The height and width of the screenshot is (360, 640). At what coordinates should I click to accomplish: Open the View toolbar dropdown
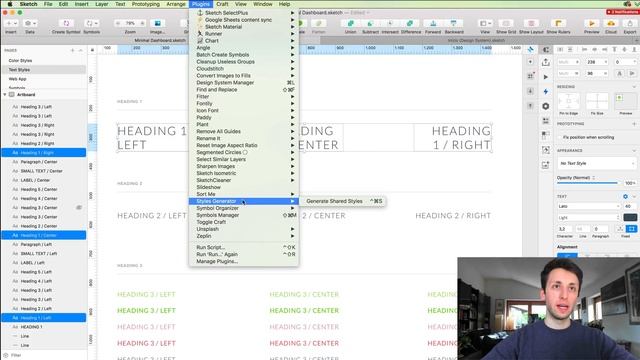point(485,23)
